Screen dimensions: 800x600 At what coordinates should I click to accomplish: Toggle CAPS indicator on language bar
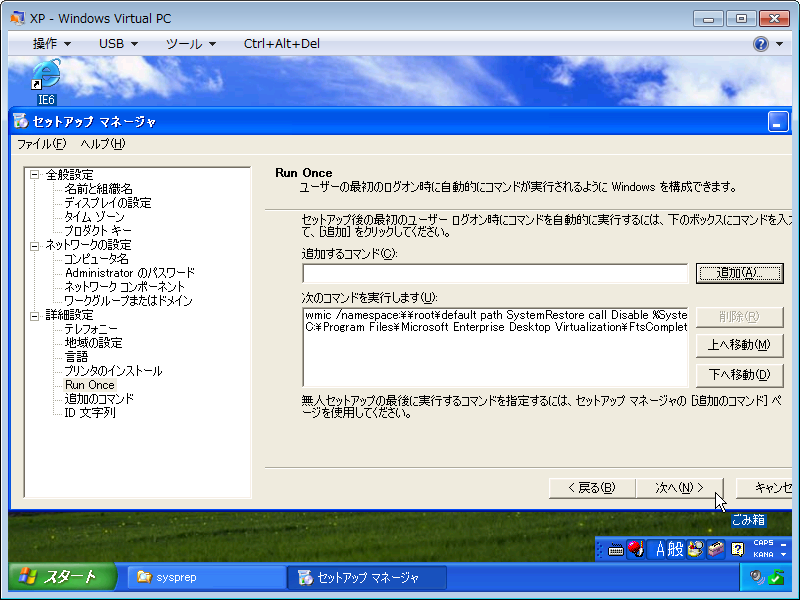click(x=763, y=543)
